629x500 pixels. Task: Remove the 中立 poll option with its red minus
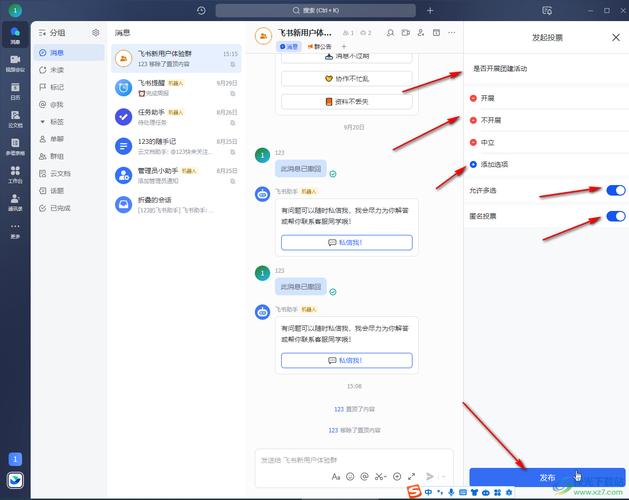pyautogui.click(x=473, y=142)
